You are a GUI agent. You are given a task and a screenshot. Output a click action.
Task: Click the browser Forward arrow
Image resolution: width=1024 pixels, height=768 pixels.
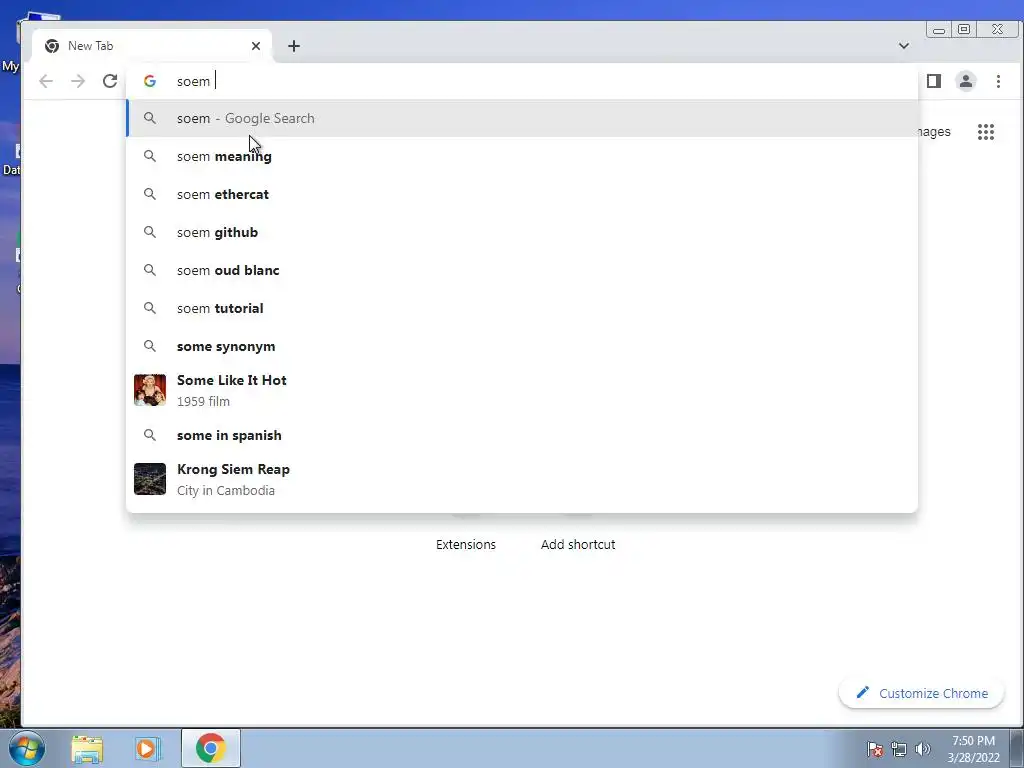tap(78, 81)
